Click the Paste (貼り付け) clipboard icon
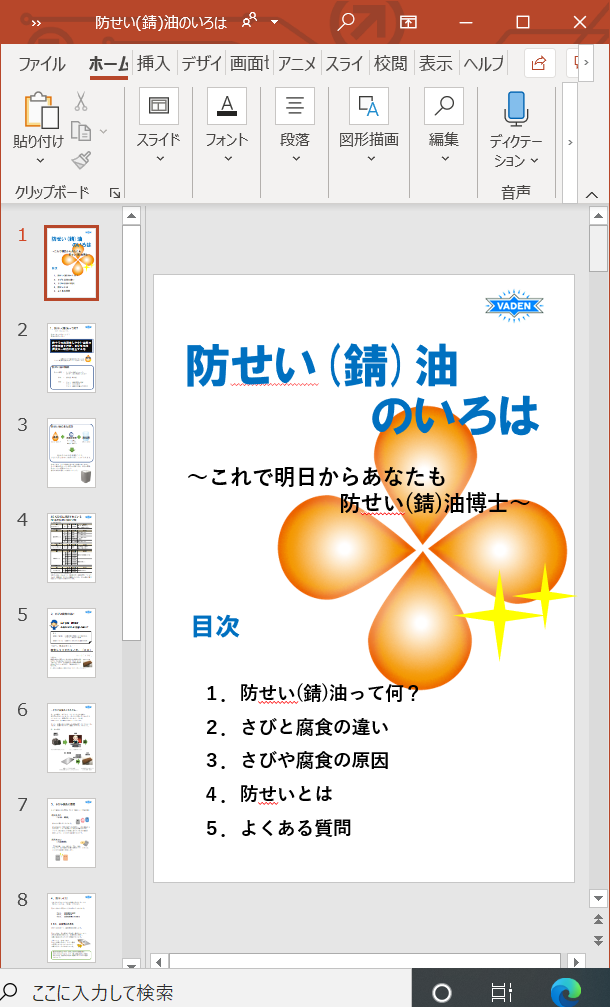 37,109
